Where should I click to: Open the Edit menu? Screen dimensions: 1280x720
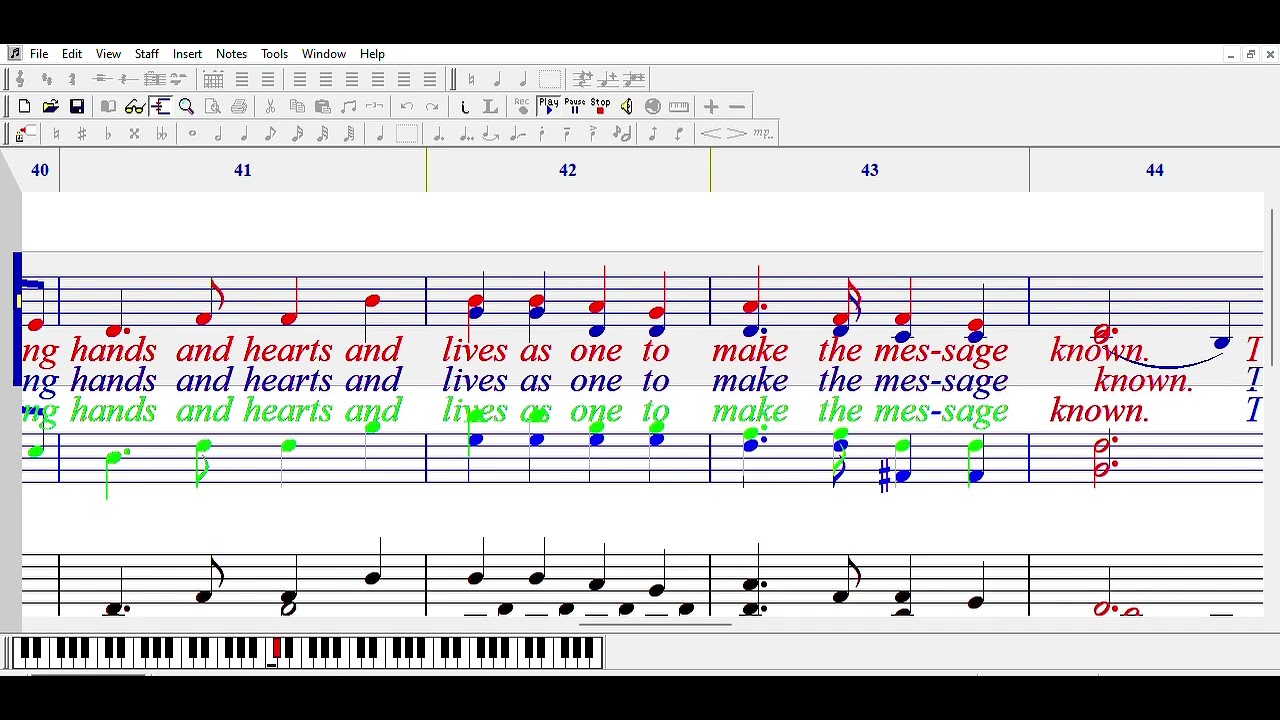(72, 54)
